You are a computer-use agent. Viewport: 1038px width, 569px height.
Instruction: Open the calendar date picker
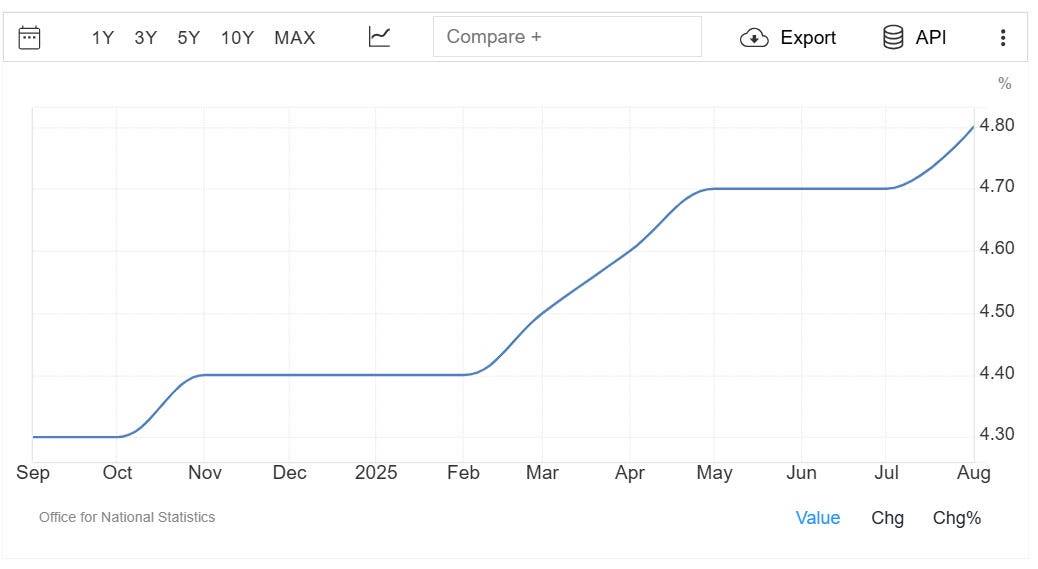tap(30, 38)
